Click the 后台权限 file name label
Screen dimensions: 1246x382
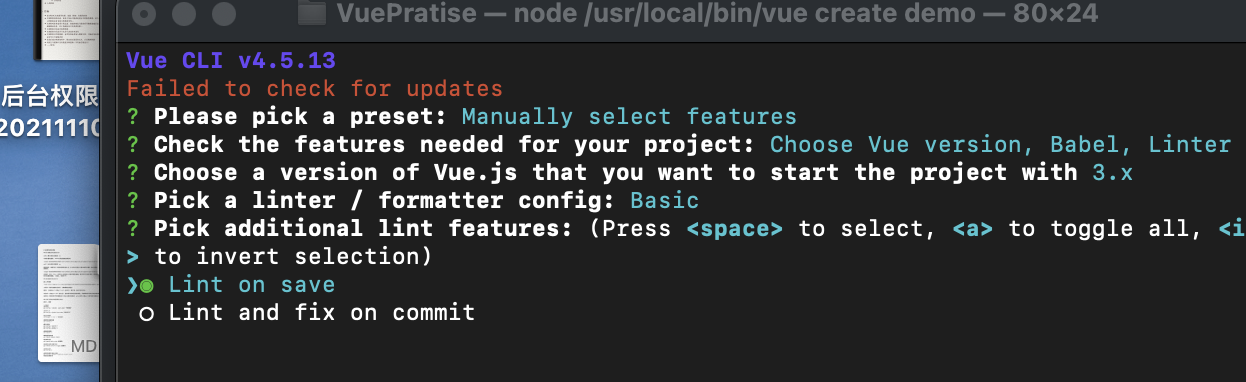click(51, 97)
